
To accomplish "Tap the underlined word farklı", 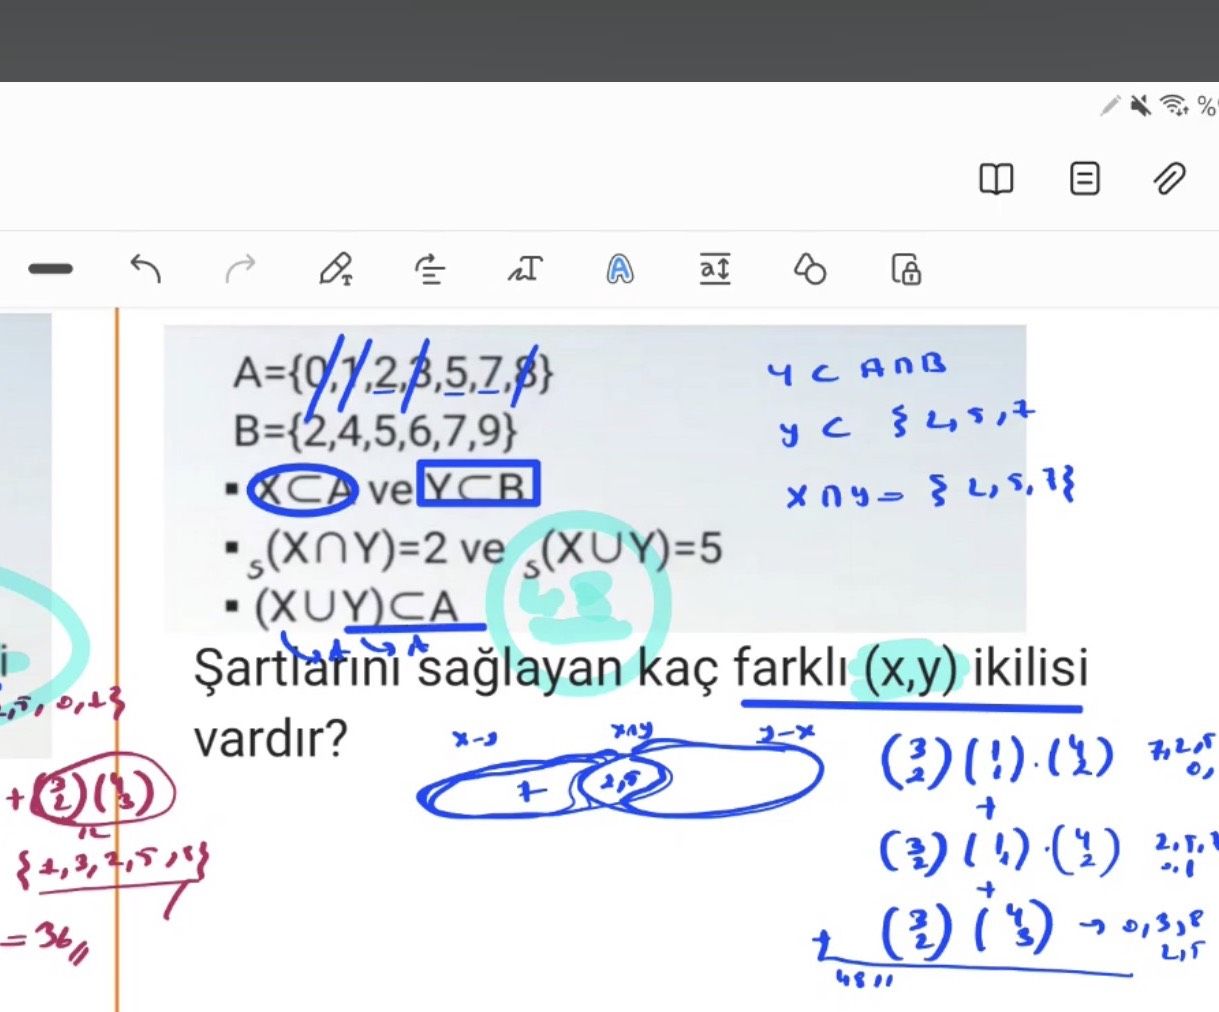I will (x=793, y=668).
